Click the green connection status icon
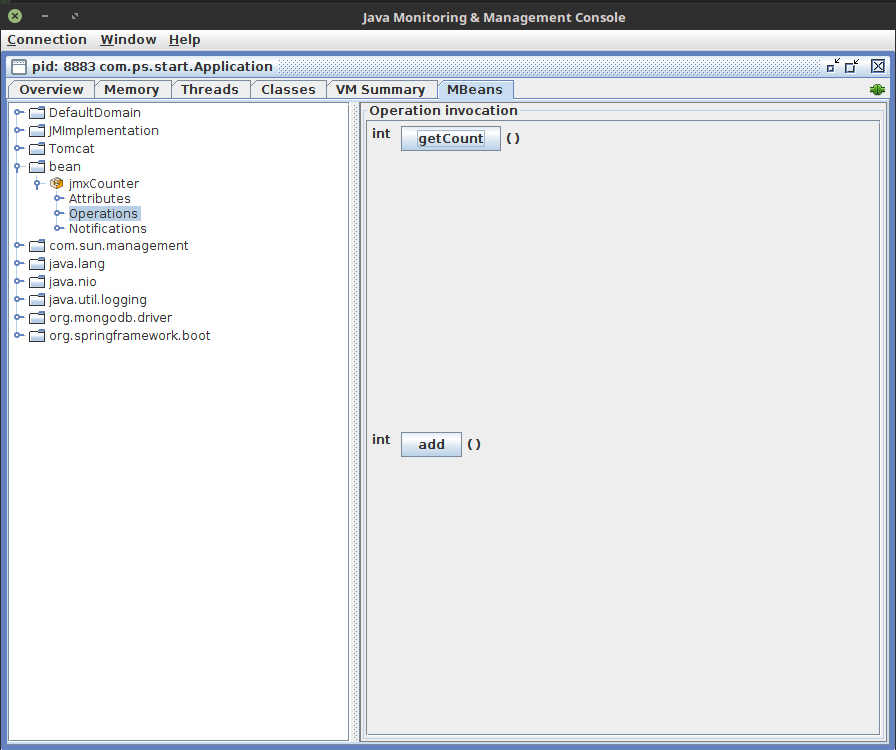This screenshot has width=896, height=750. tap(877, 90)
